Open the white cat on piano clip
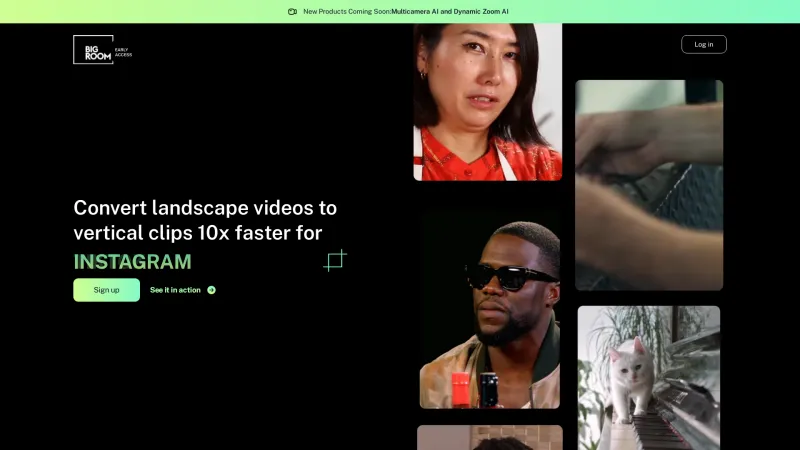 [649, 378]
